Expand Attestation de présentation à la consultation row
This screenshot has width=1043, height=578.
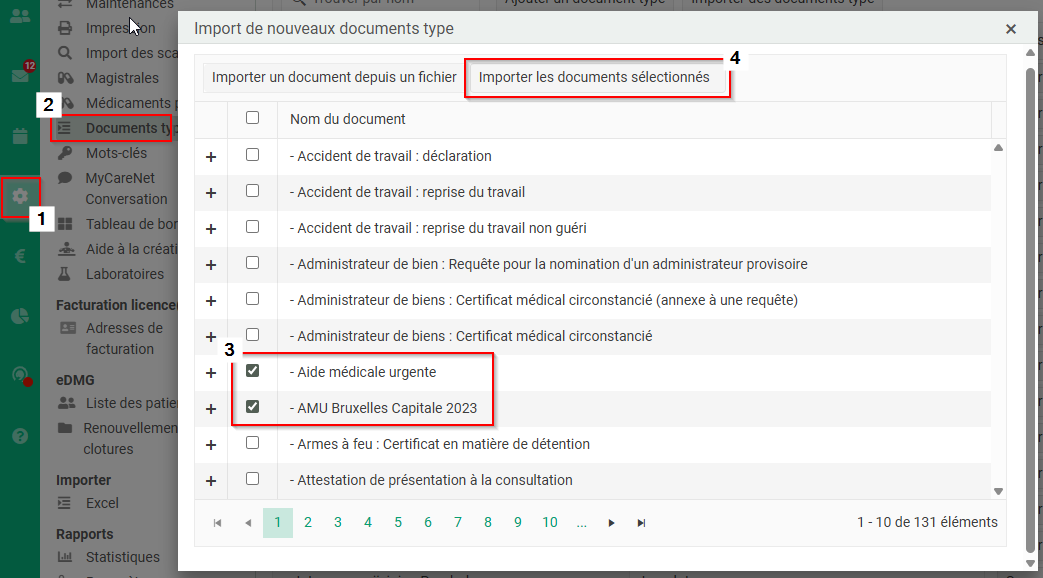coord(211,481)
